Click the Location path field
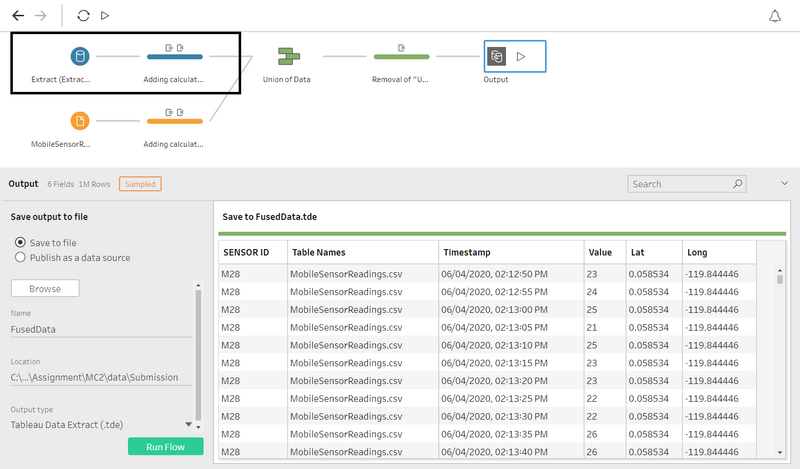The image size is (800, 469). pyautogui.click(x=101, y=378)
